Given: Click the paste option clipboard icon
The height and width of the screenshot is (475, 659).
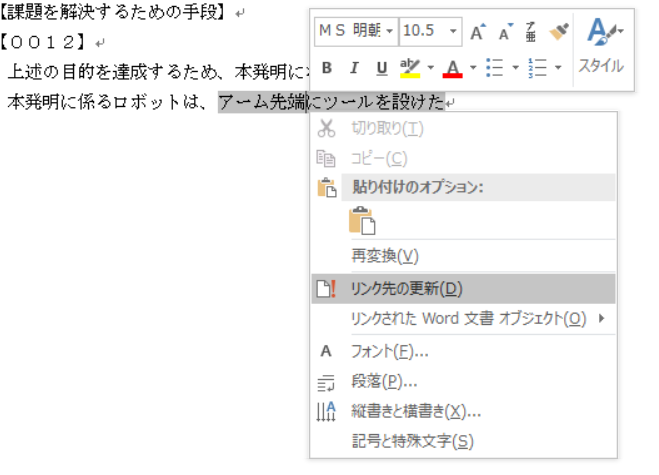Looking at the screenshot, I should click(362, 220).
